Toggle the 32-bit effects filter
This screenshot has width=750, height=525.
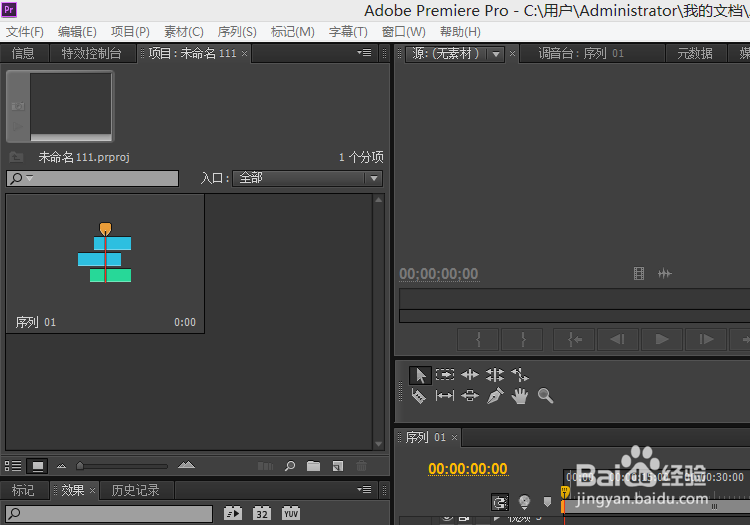click(262, 514)
